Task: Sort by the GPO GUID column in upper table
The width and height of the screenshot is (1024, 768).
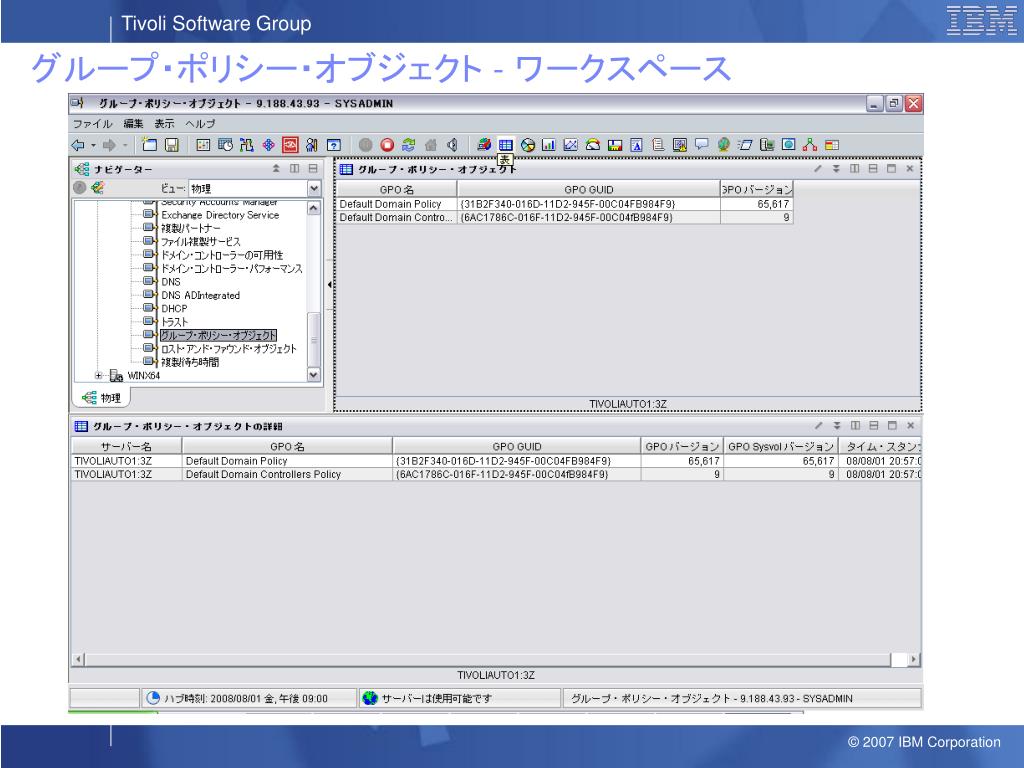Action: pyautogui.click(x=588, y=189)
